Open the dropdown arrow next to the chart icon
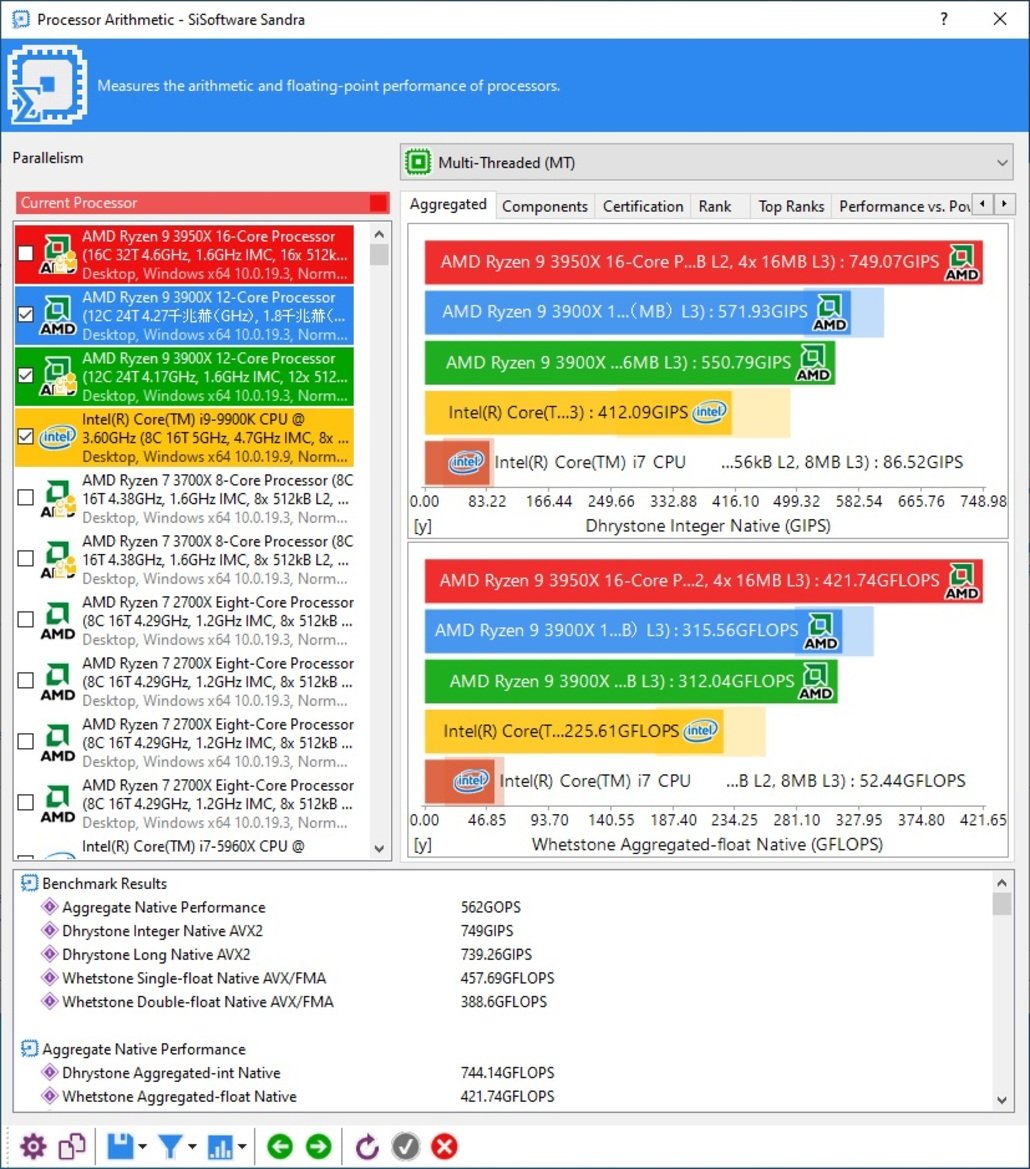 (x=242, y=1147)
